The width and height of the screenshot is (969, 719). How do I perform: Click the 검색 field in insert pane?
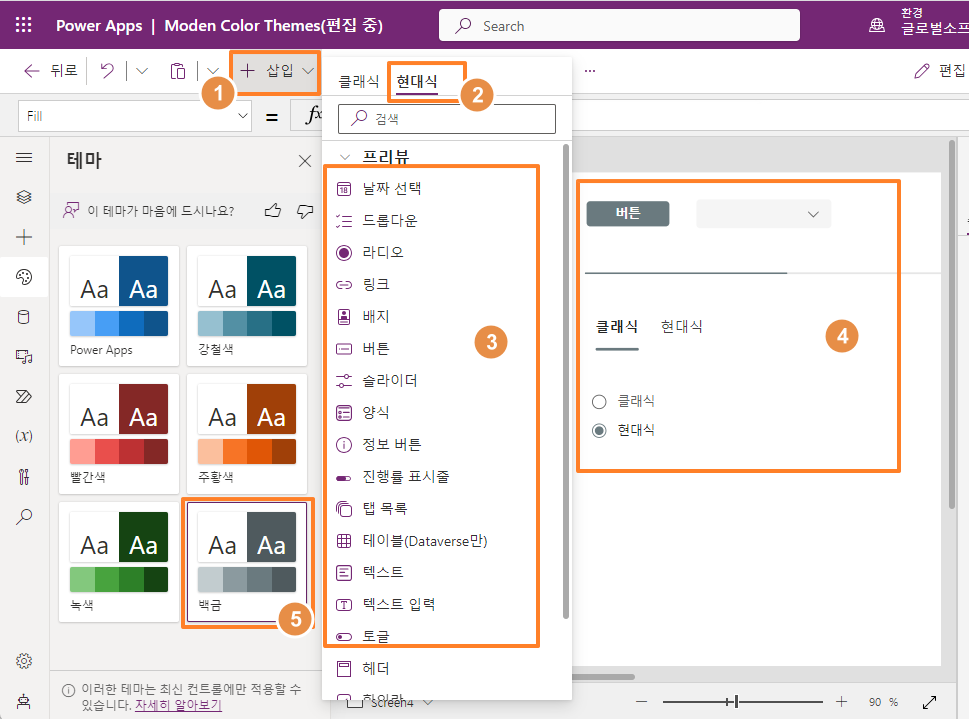tap(447, 119)
